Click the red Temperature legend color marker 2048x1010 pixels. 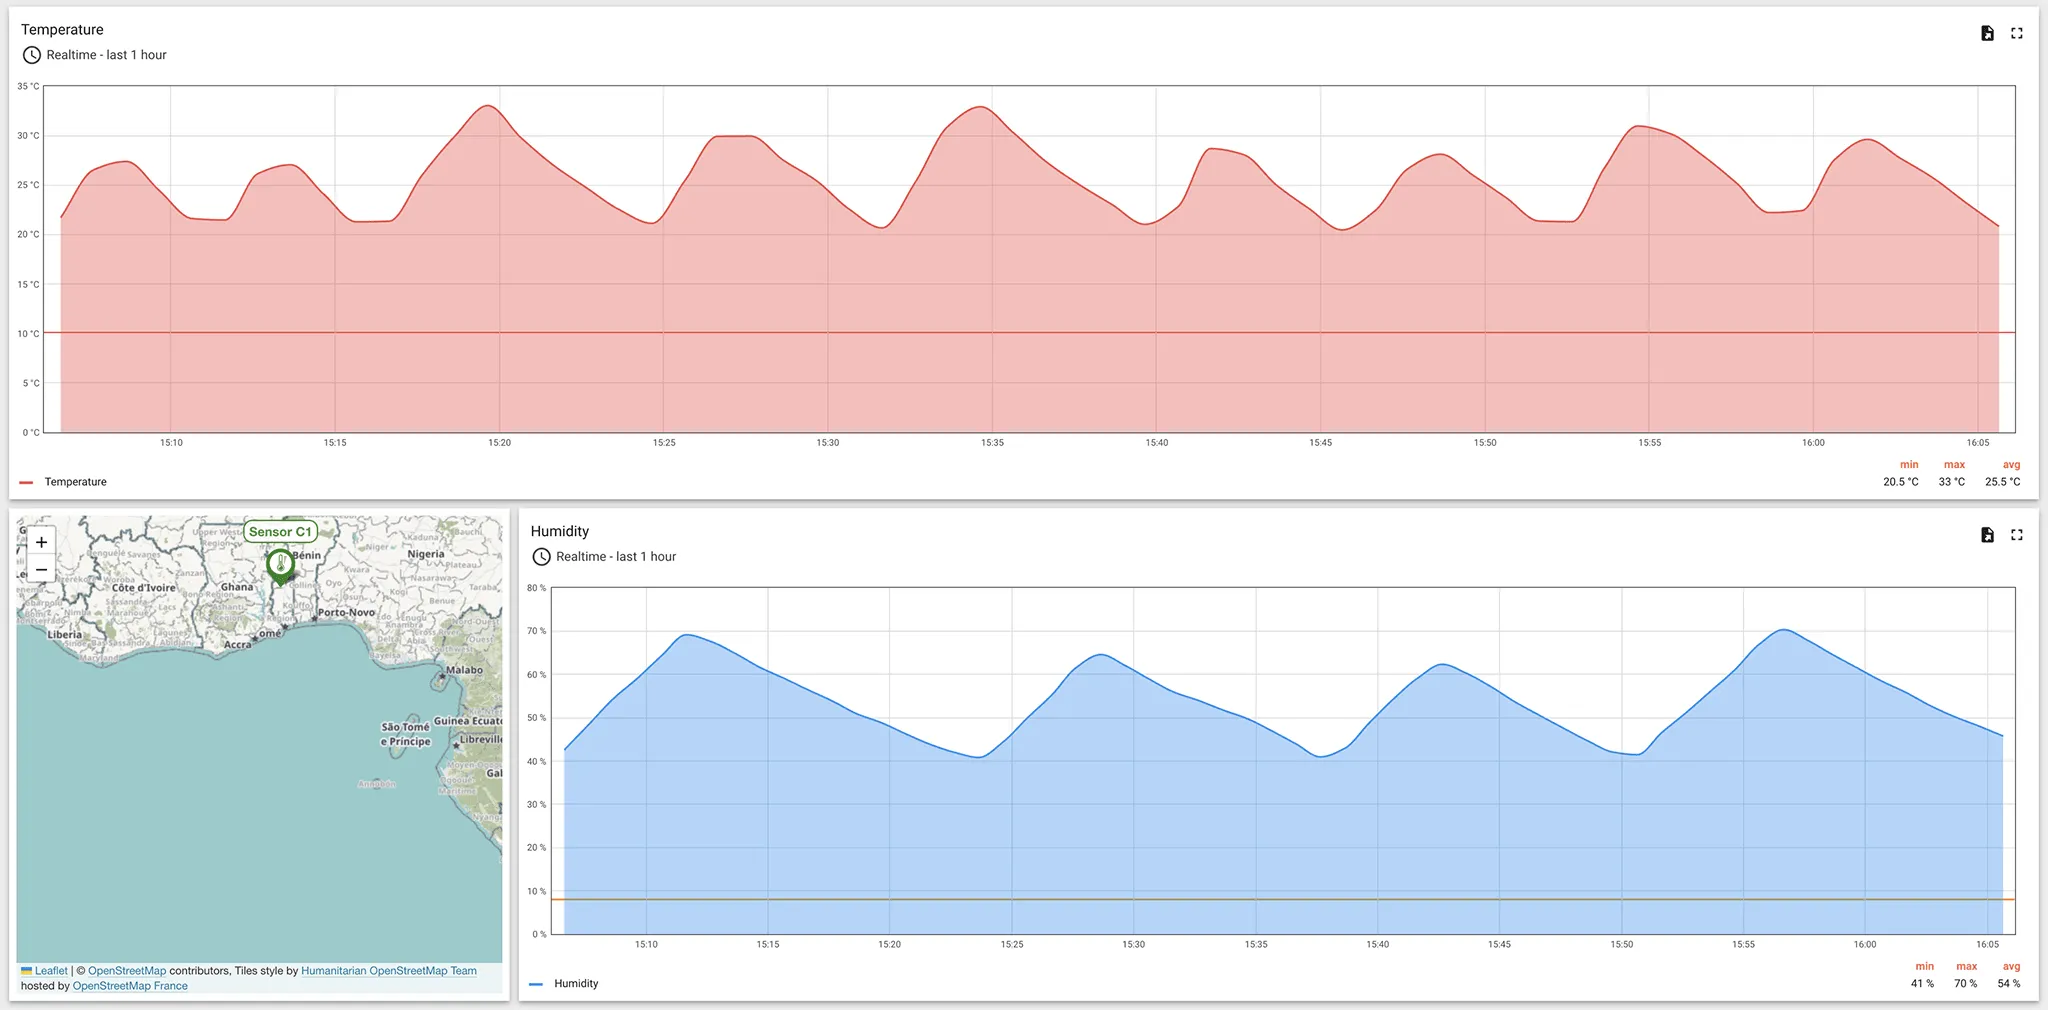pyautogui.click(x=27, y=481)
